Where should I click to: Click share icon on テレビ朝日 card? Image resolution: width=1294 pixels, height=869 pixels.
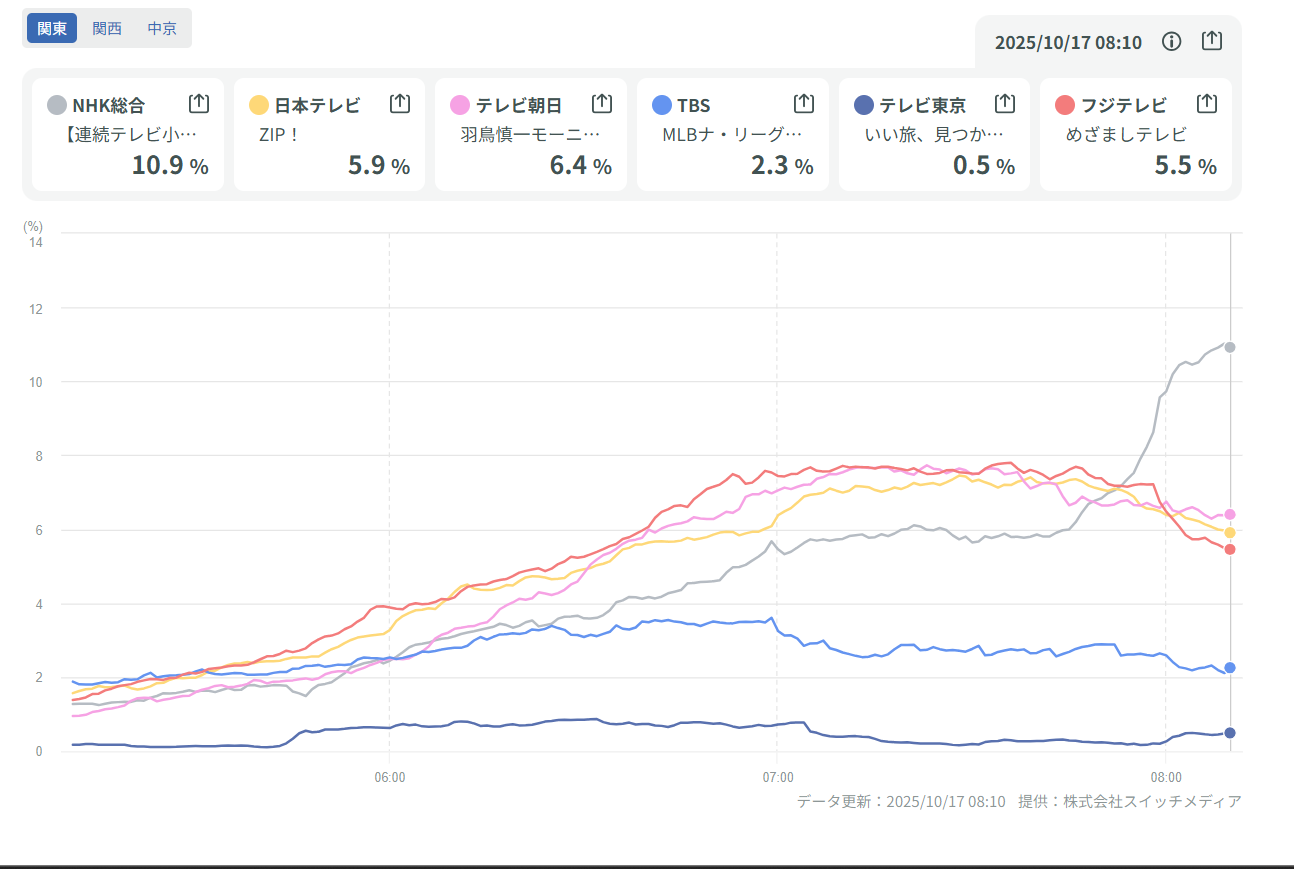(x=601, y=103)
